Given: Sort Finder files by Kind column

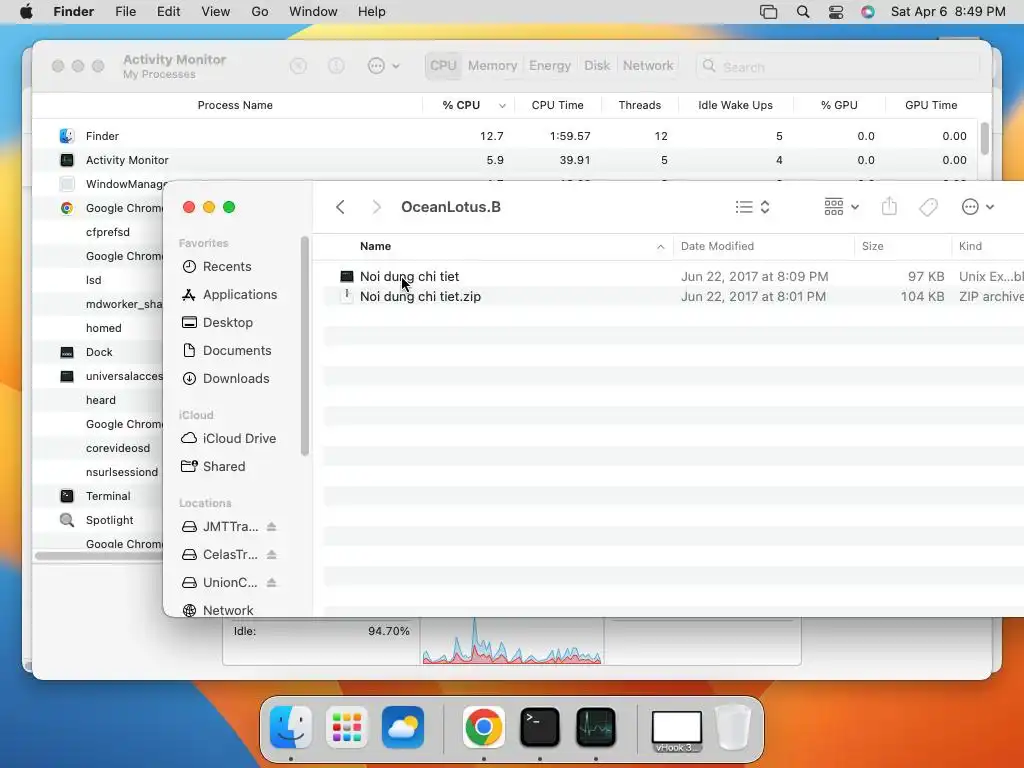Looking at the screenshot, I should coord(987,246).
